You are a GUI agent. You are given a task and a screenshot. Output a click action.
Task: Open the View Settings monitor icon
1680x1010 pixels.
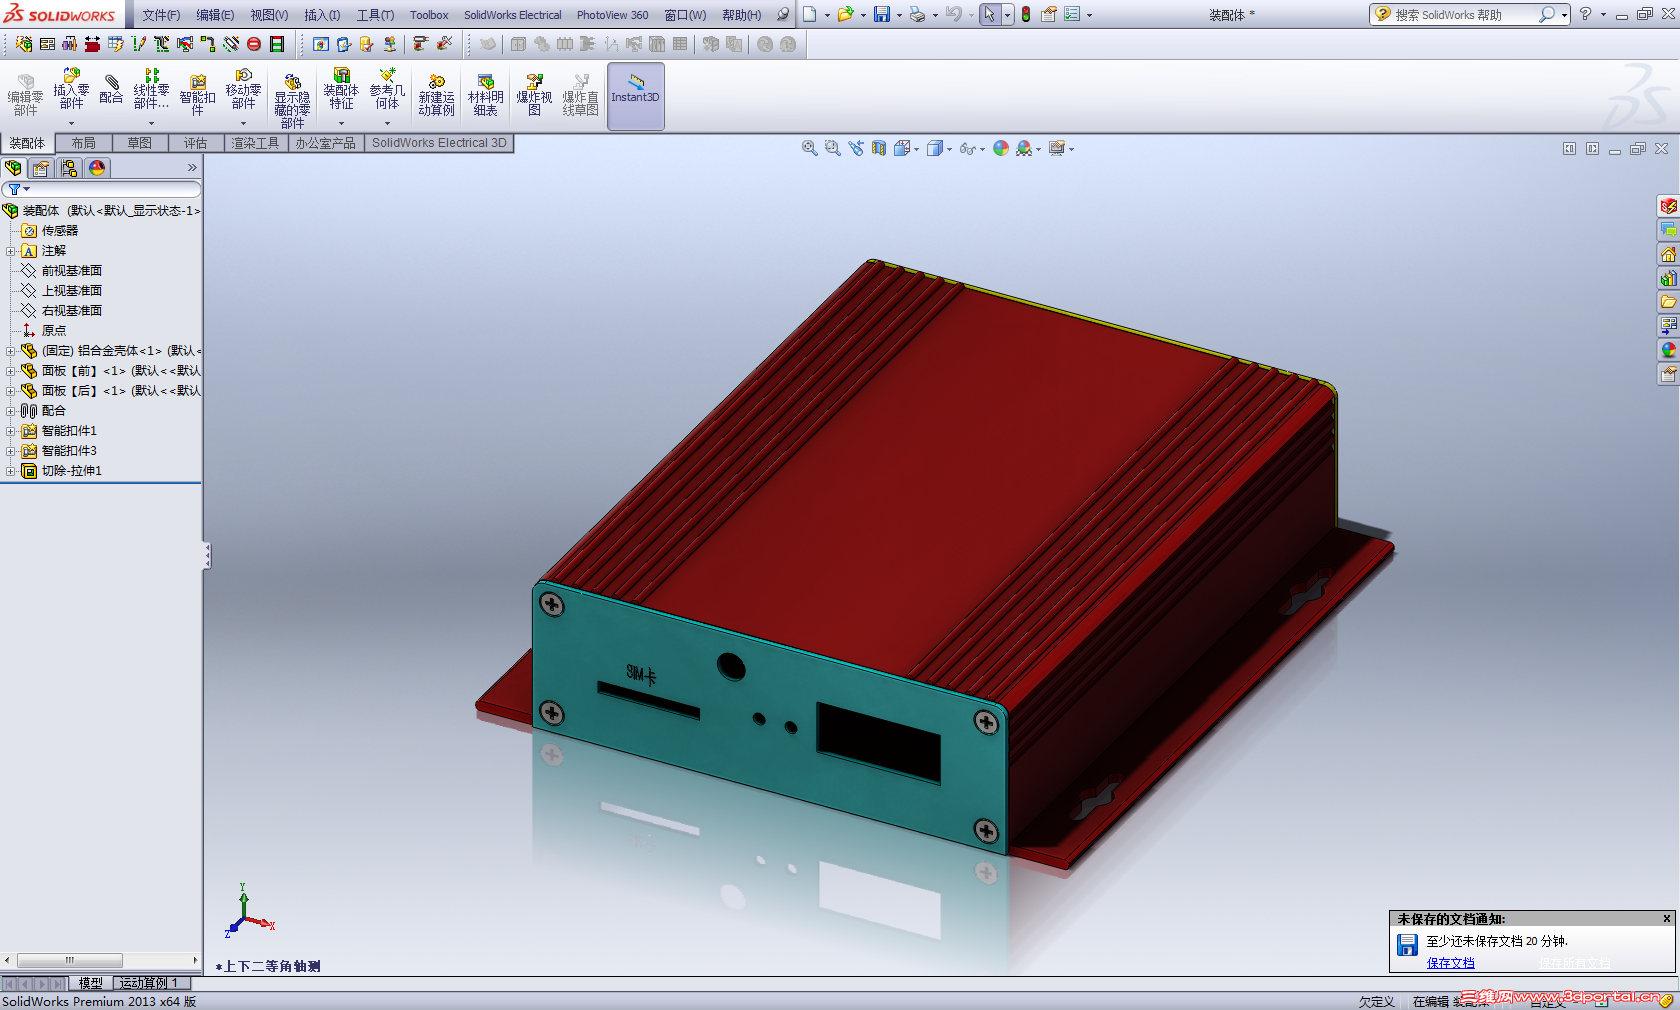click(x=1056, y=148)
